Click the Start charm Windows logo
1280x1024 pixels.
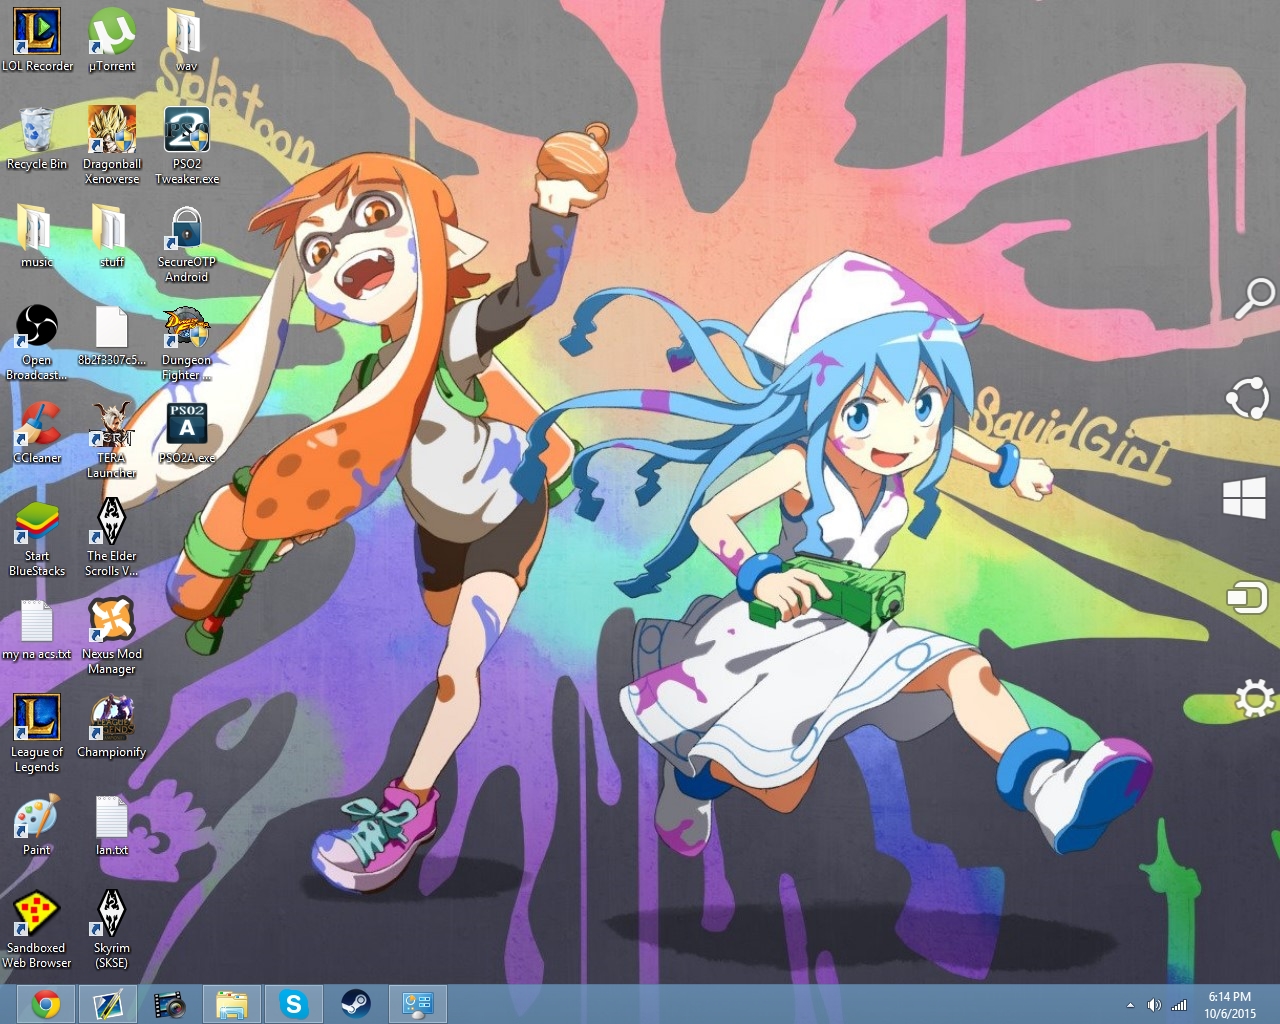coord(1245,498)
